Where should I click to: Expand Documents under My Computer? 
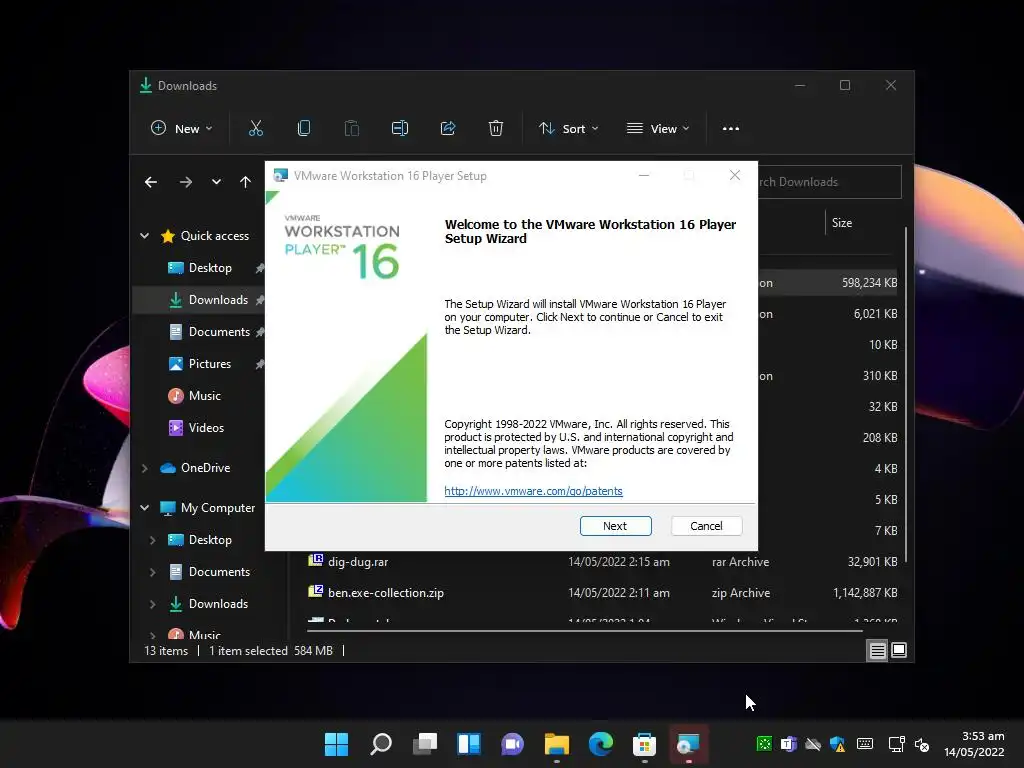click(152, 572)
